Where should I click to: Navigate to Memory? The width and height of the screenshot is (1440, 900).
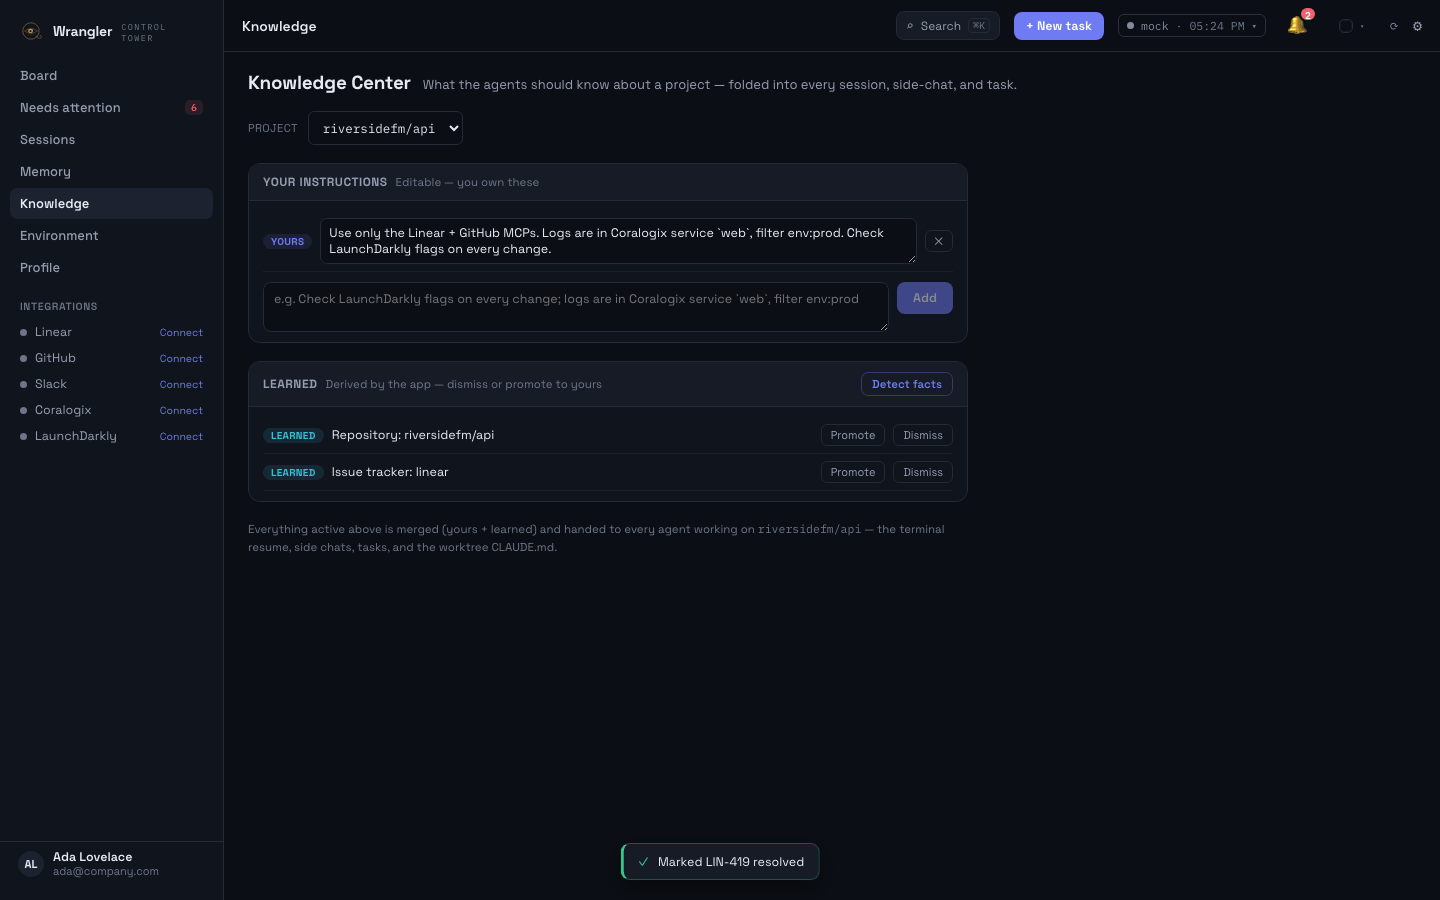click(x=111, y=172)
